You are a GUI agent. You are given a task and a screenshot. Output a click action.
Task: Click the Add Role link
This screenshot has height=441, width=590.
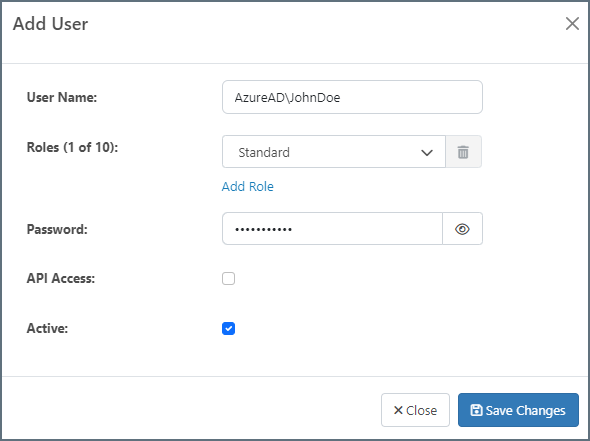(x=248, y=187)
